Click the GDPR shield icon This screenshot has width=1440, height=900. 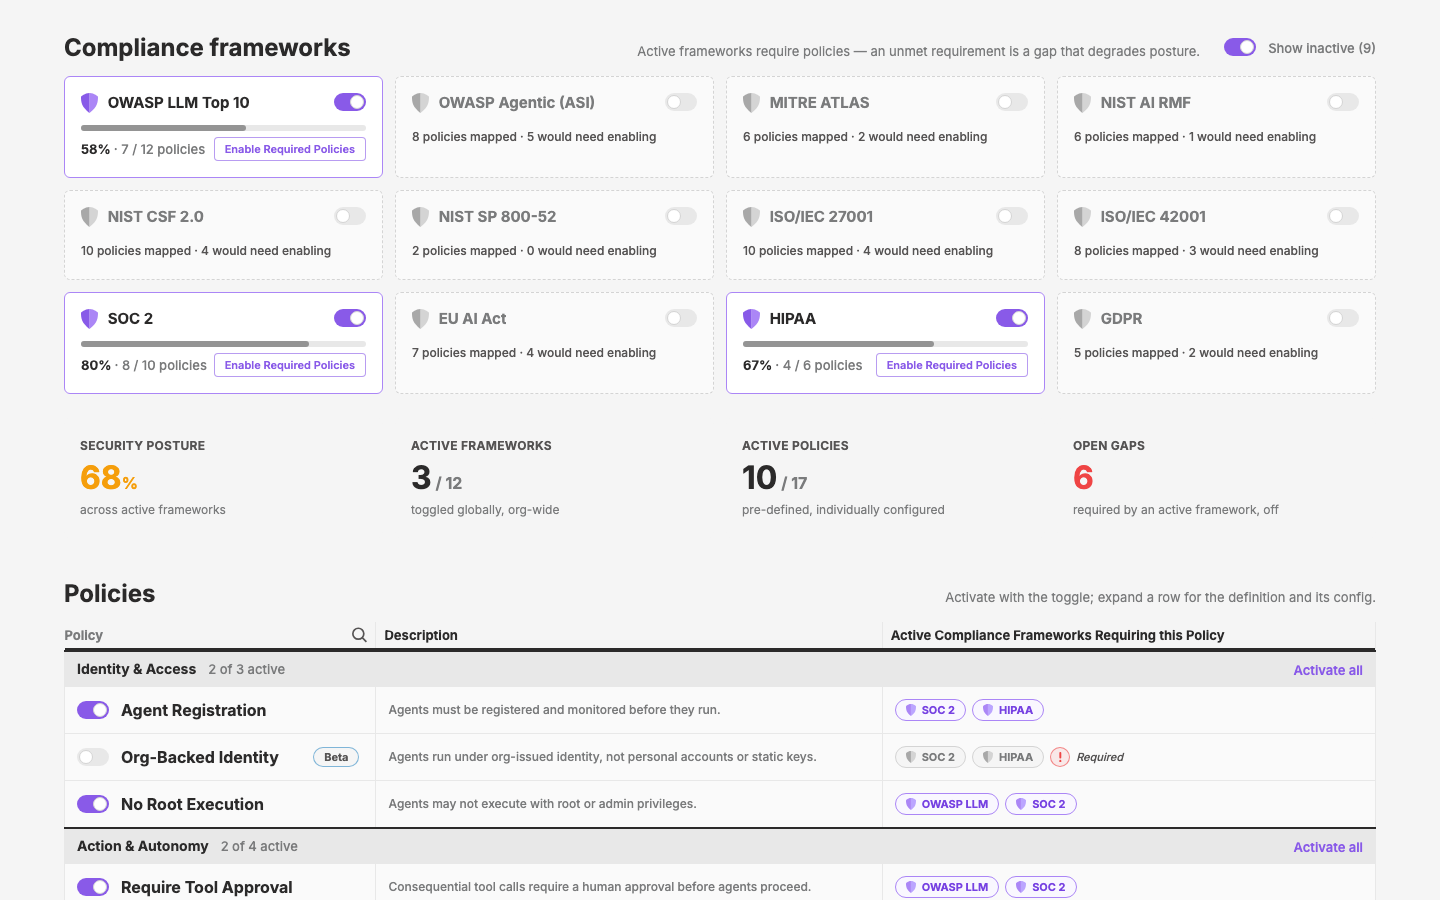coord(1082,318)
